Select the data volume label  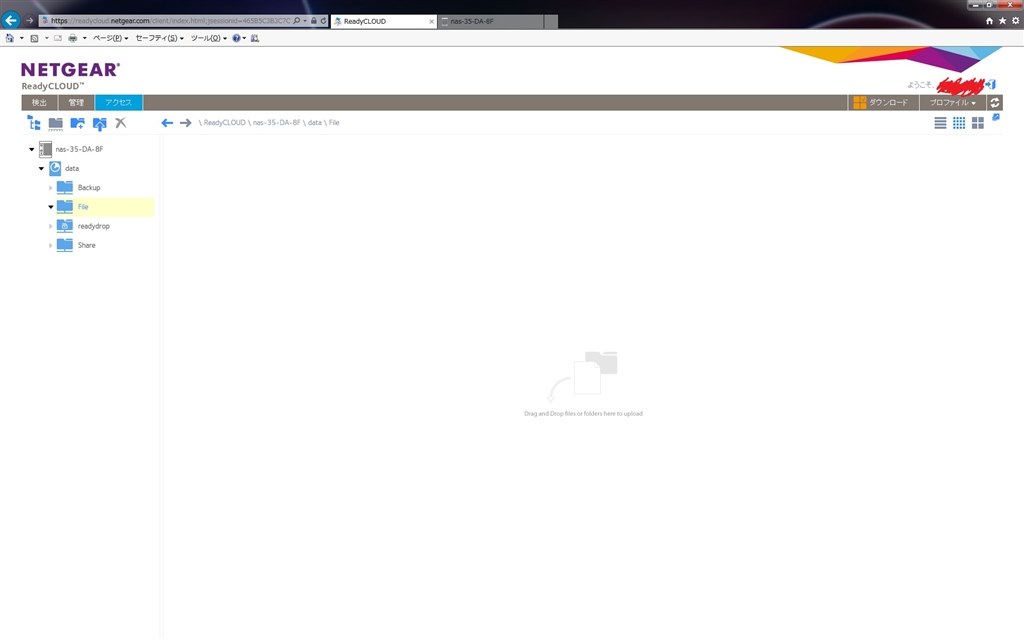click(x=72, y=168)
